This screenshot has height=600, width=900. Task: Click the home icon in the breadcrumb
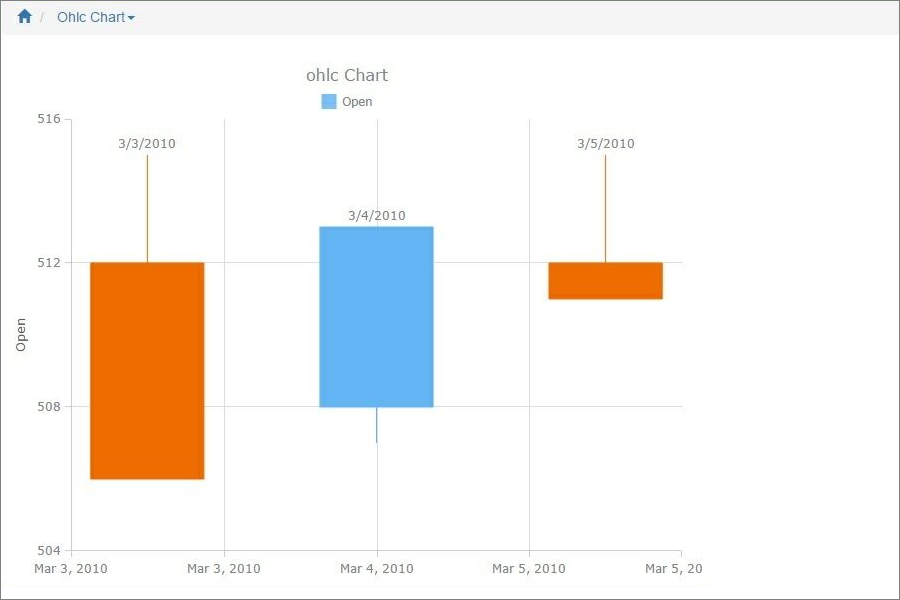point(24,16)
